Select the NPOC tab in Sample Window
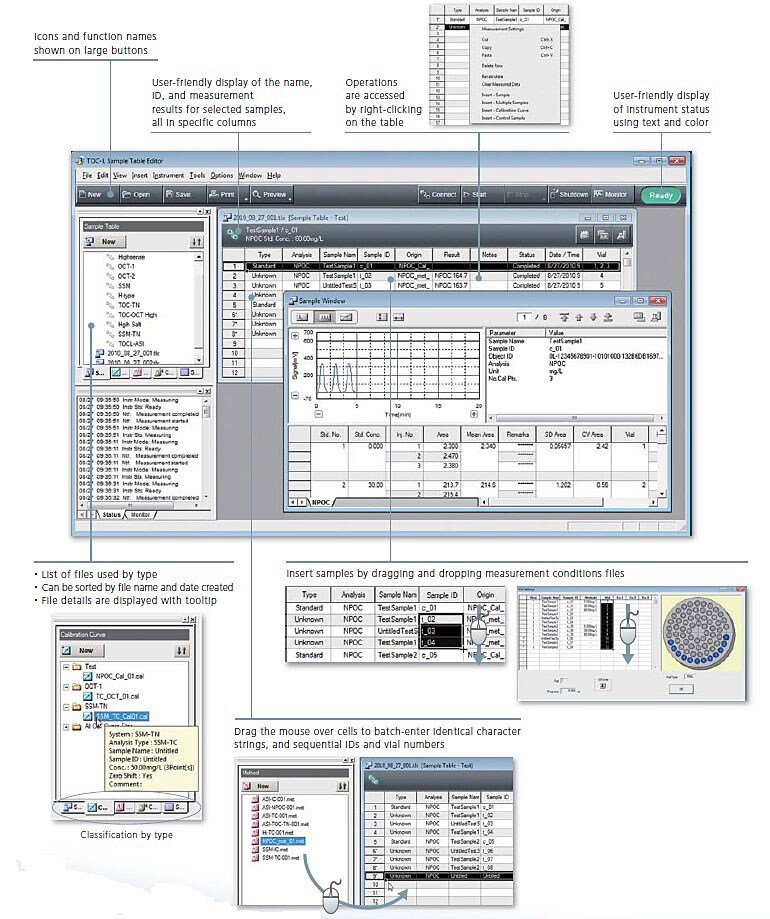 click(323, 501)
